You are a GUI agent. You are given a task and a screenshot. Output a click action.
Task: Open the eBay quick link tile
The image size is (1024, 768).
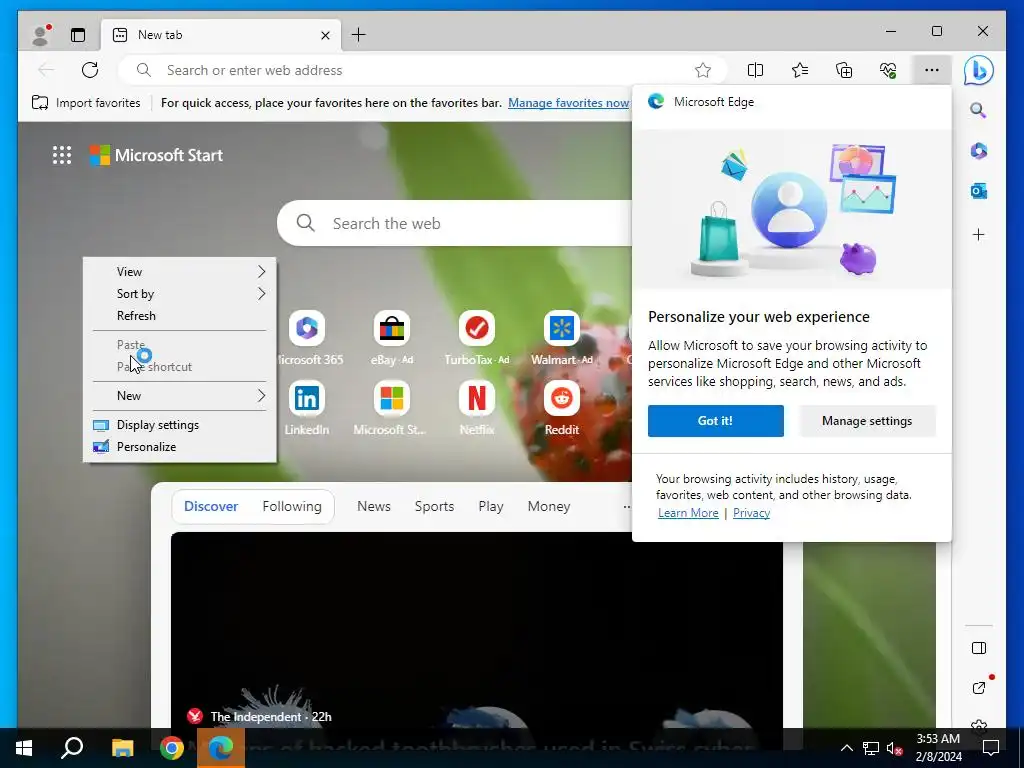[392, 338]
